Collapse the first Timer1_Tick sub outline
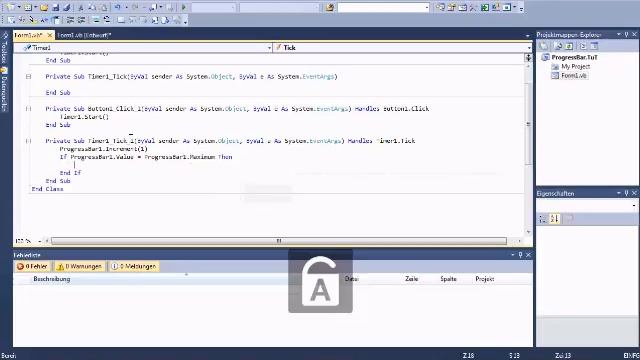This screenshot has width=640, height=360. point(28,76)
